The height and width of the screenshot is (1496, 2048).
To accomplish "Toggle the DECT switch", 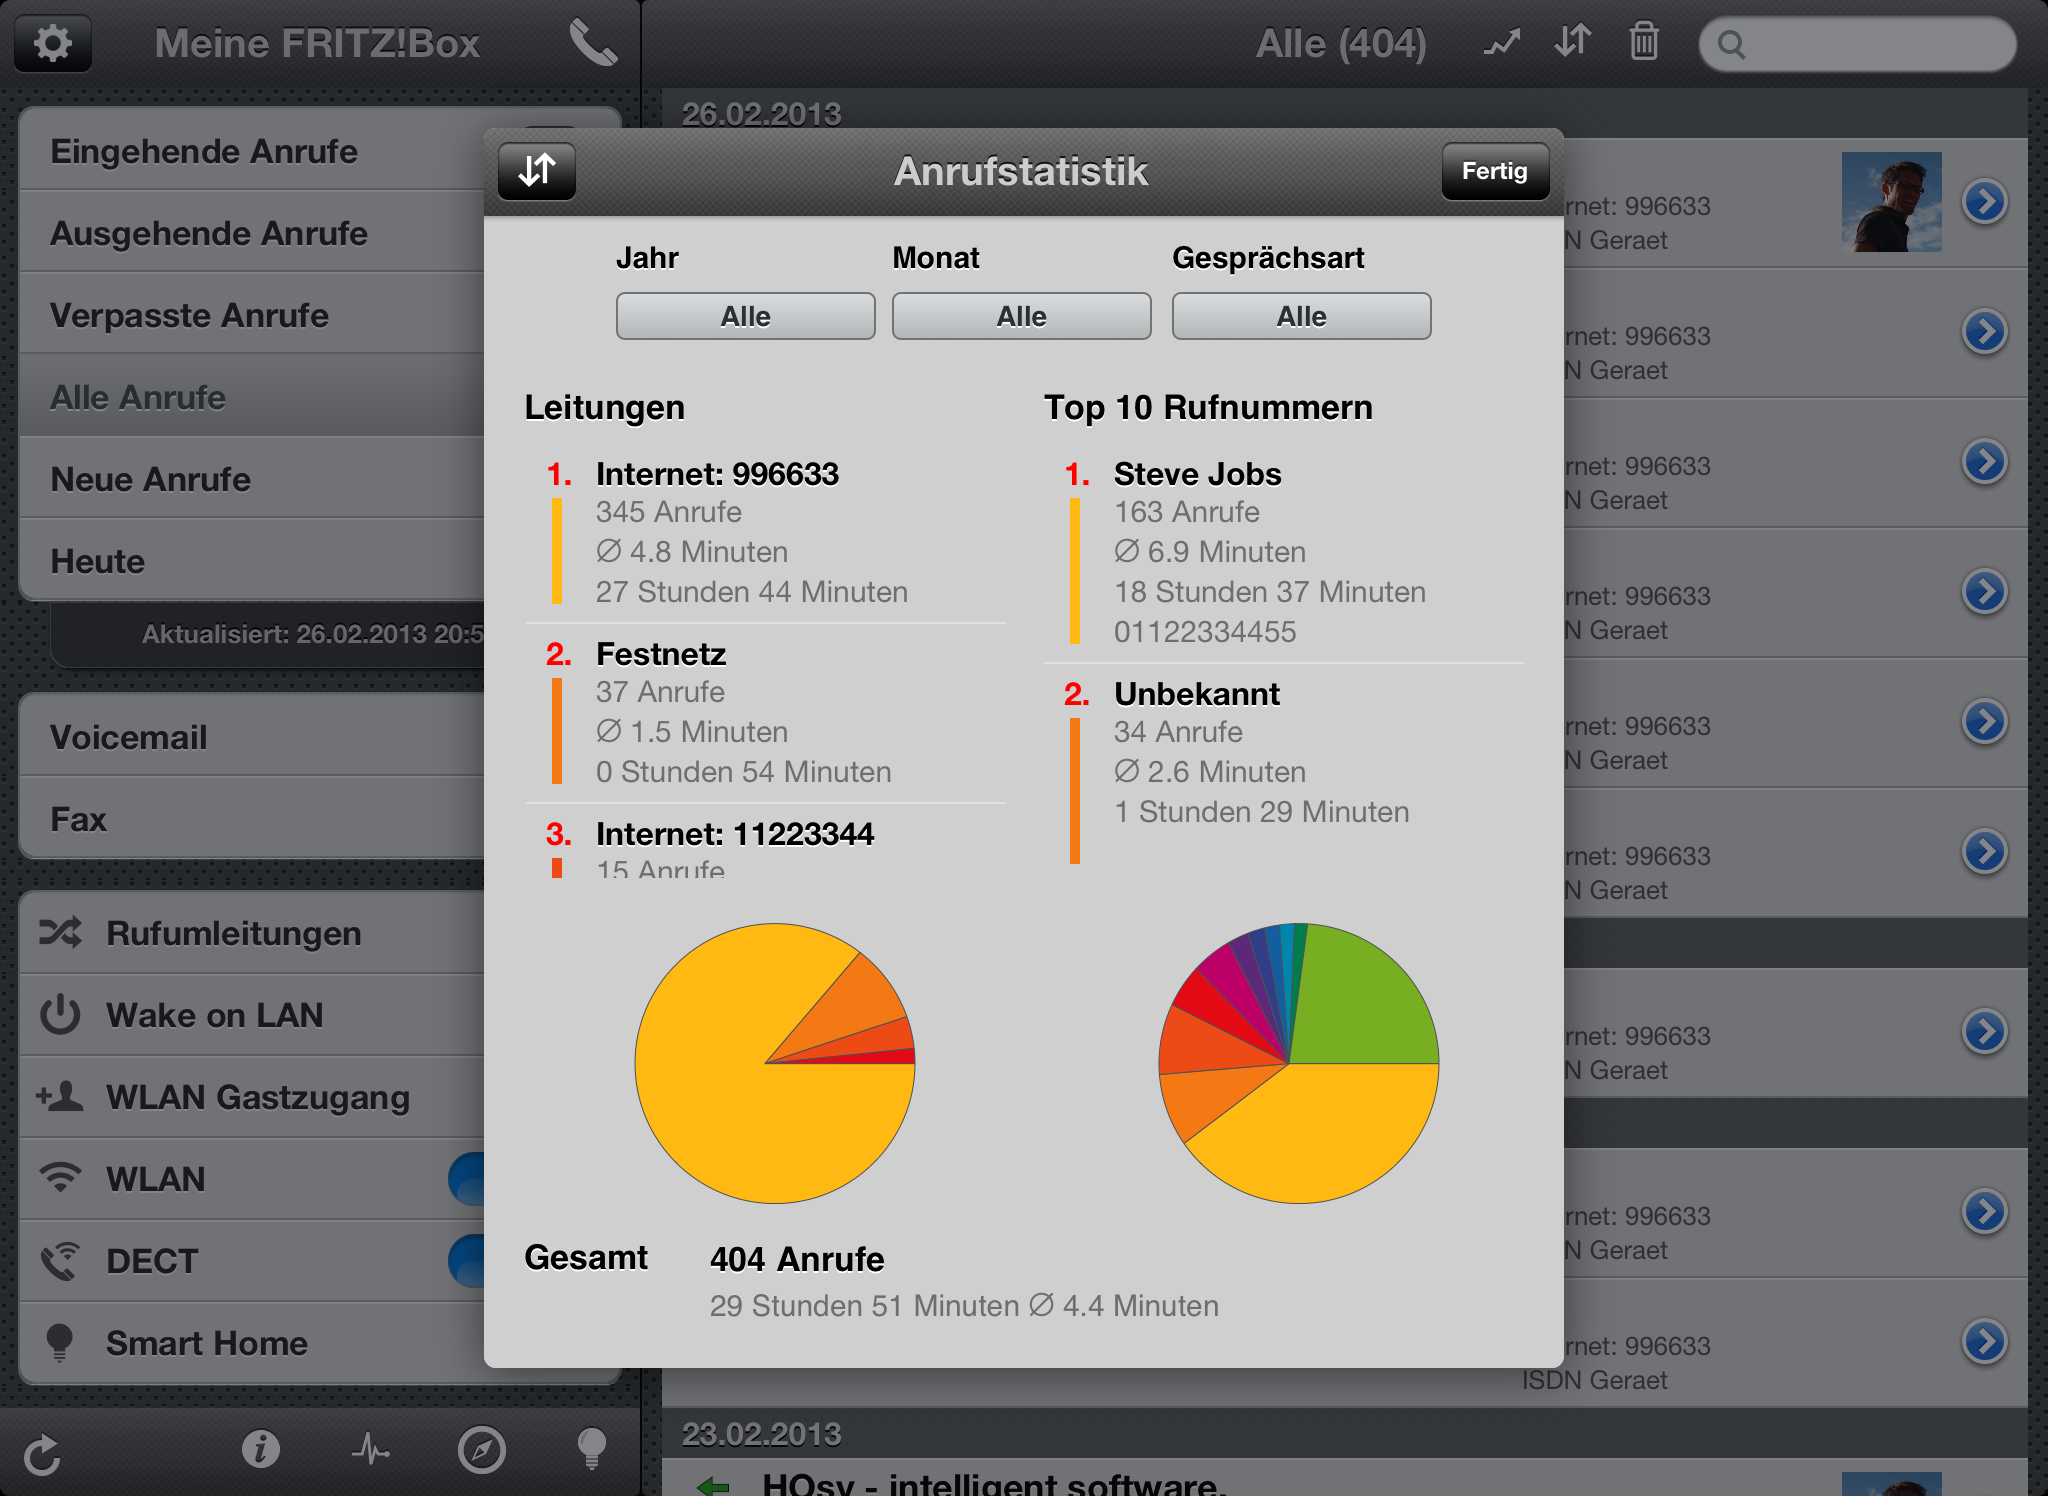I will click(468, 1261).
